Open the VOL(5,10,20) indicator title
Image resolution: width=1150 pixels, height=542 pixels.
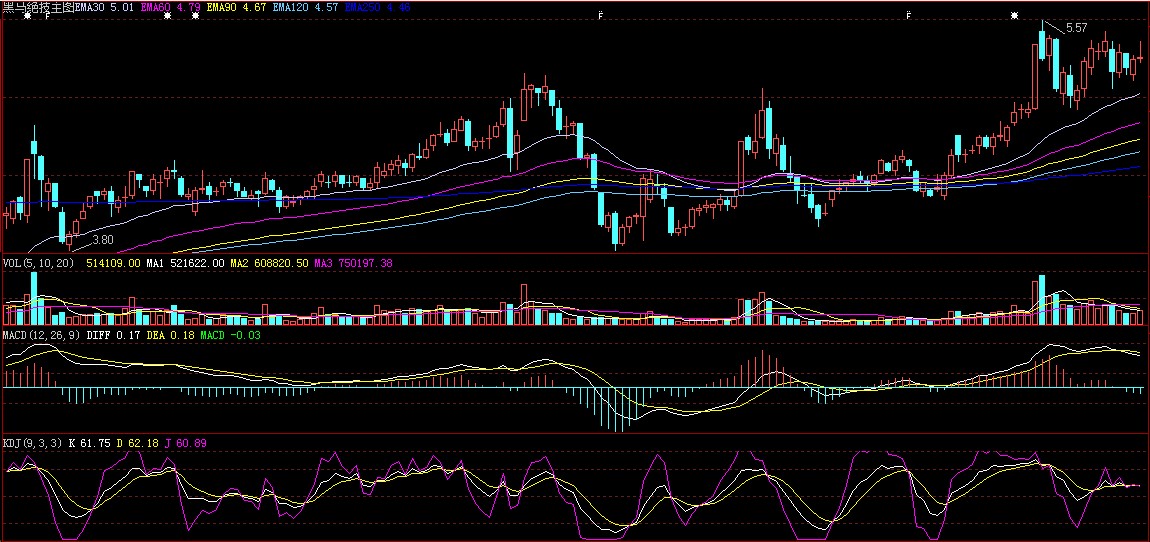(x=40, y=263)
